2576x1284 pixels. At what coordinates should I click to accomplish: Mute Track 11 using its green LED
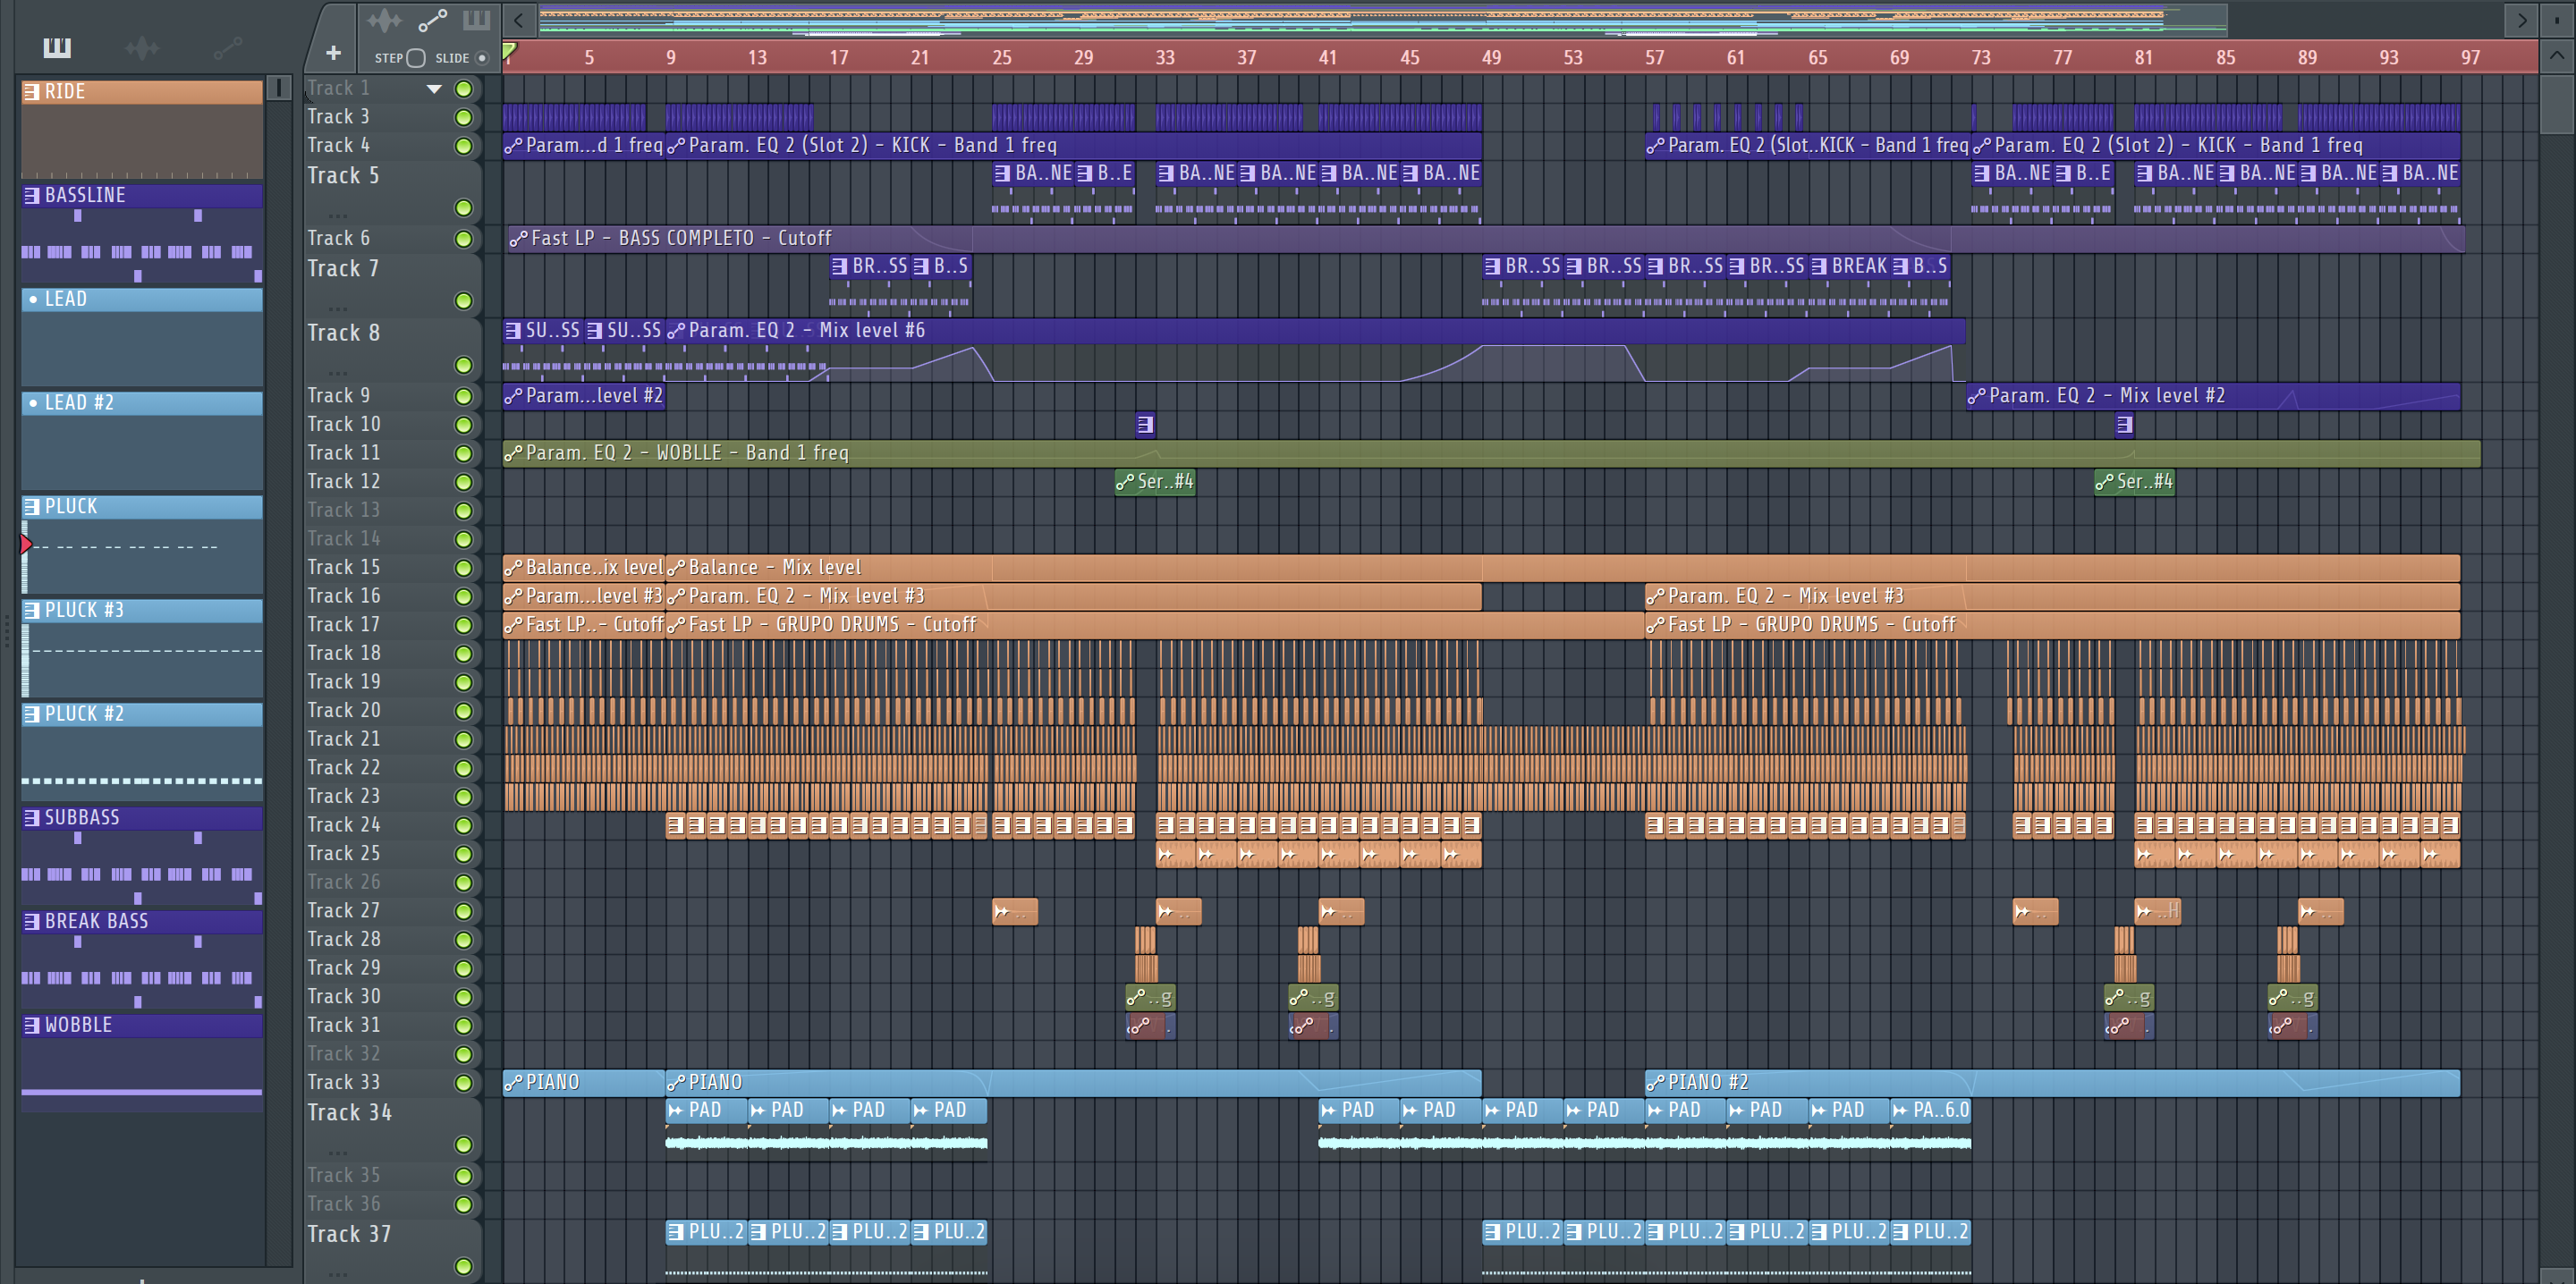click(x=464, y=454)
